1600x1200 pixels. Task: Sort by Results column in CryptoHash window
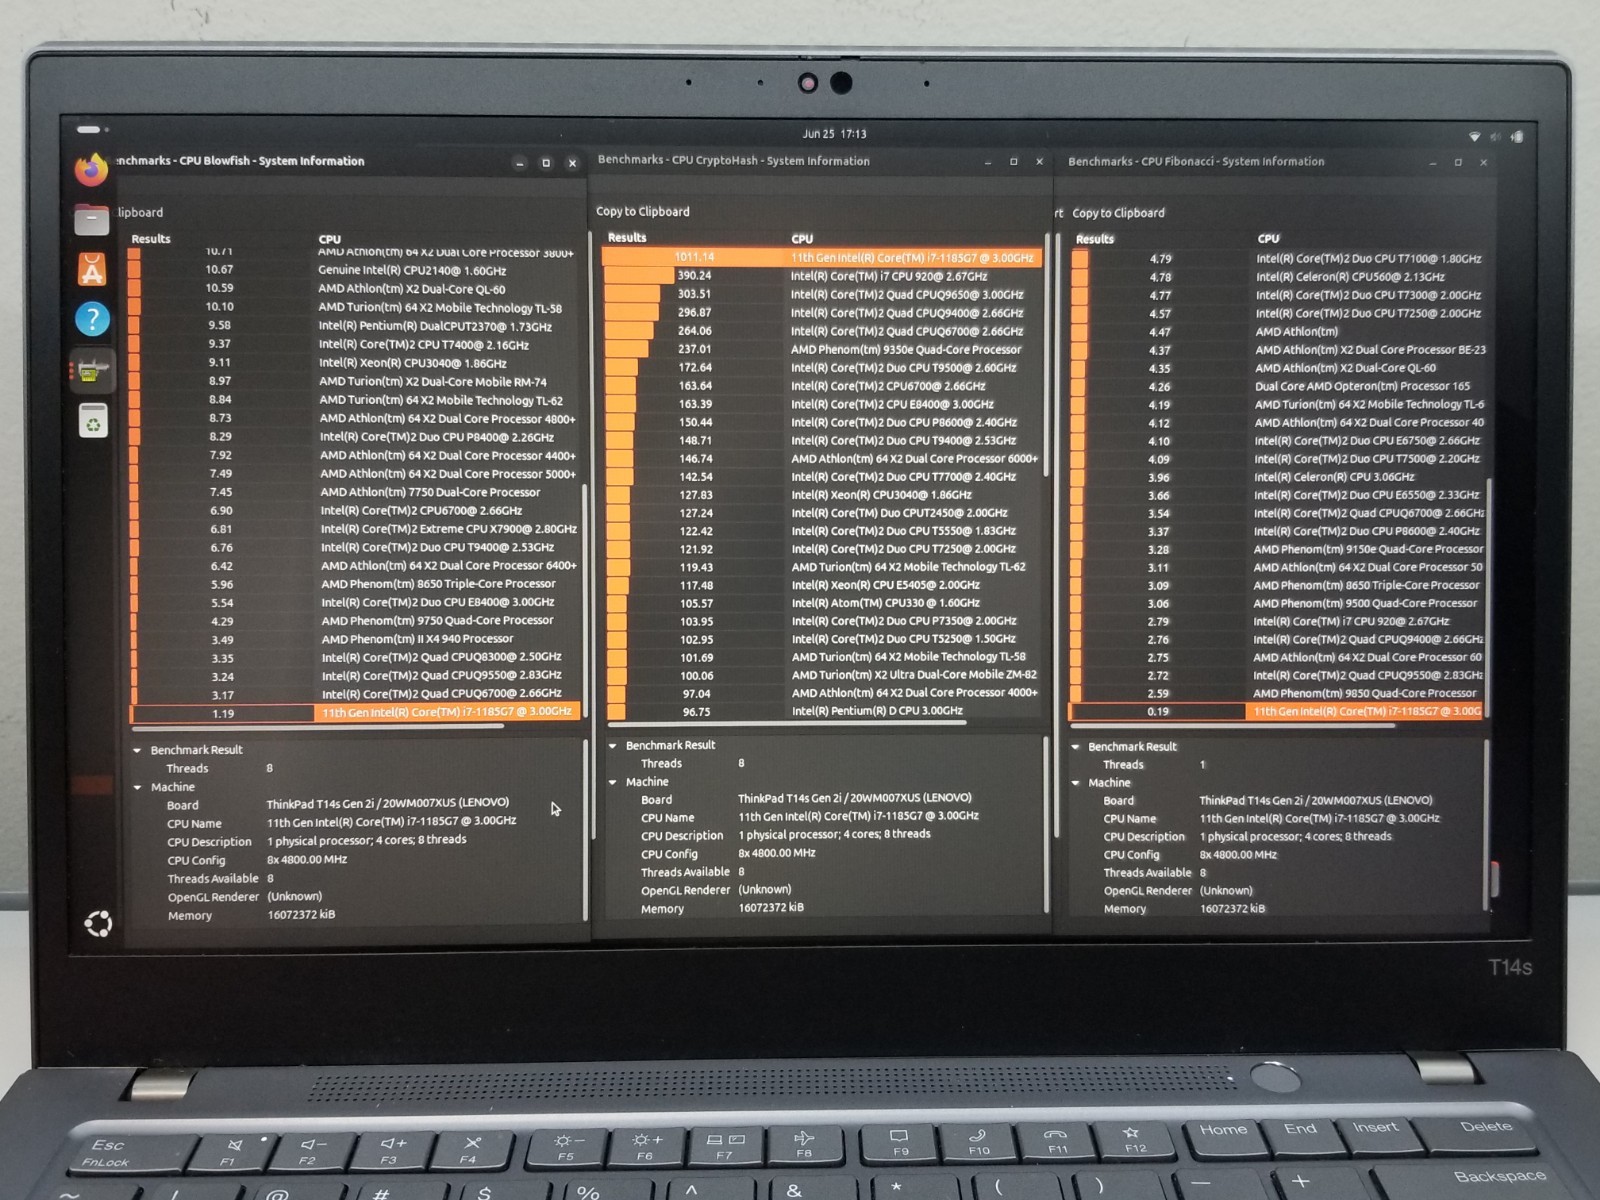click(627, 237)
